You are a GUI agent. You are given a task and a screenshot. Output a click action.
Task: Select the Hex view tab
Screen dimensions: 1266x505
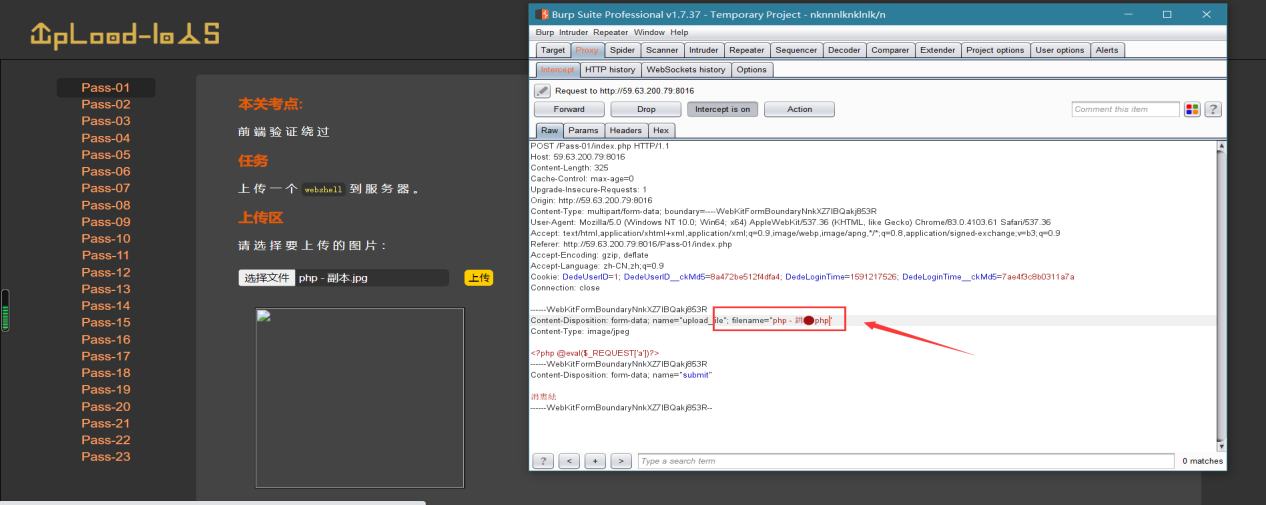coord(661,130)
